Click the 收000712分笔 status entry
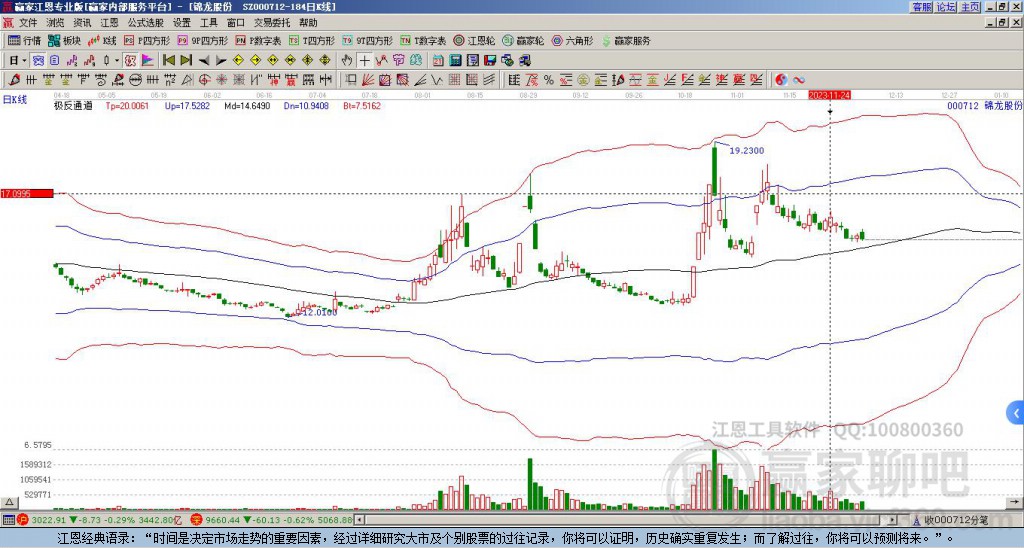The height and width of the screenshot is (548, 1024). [x=955, y=520]
